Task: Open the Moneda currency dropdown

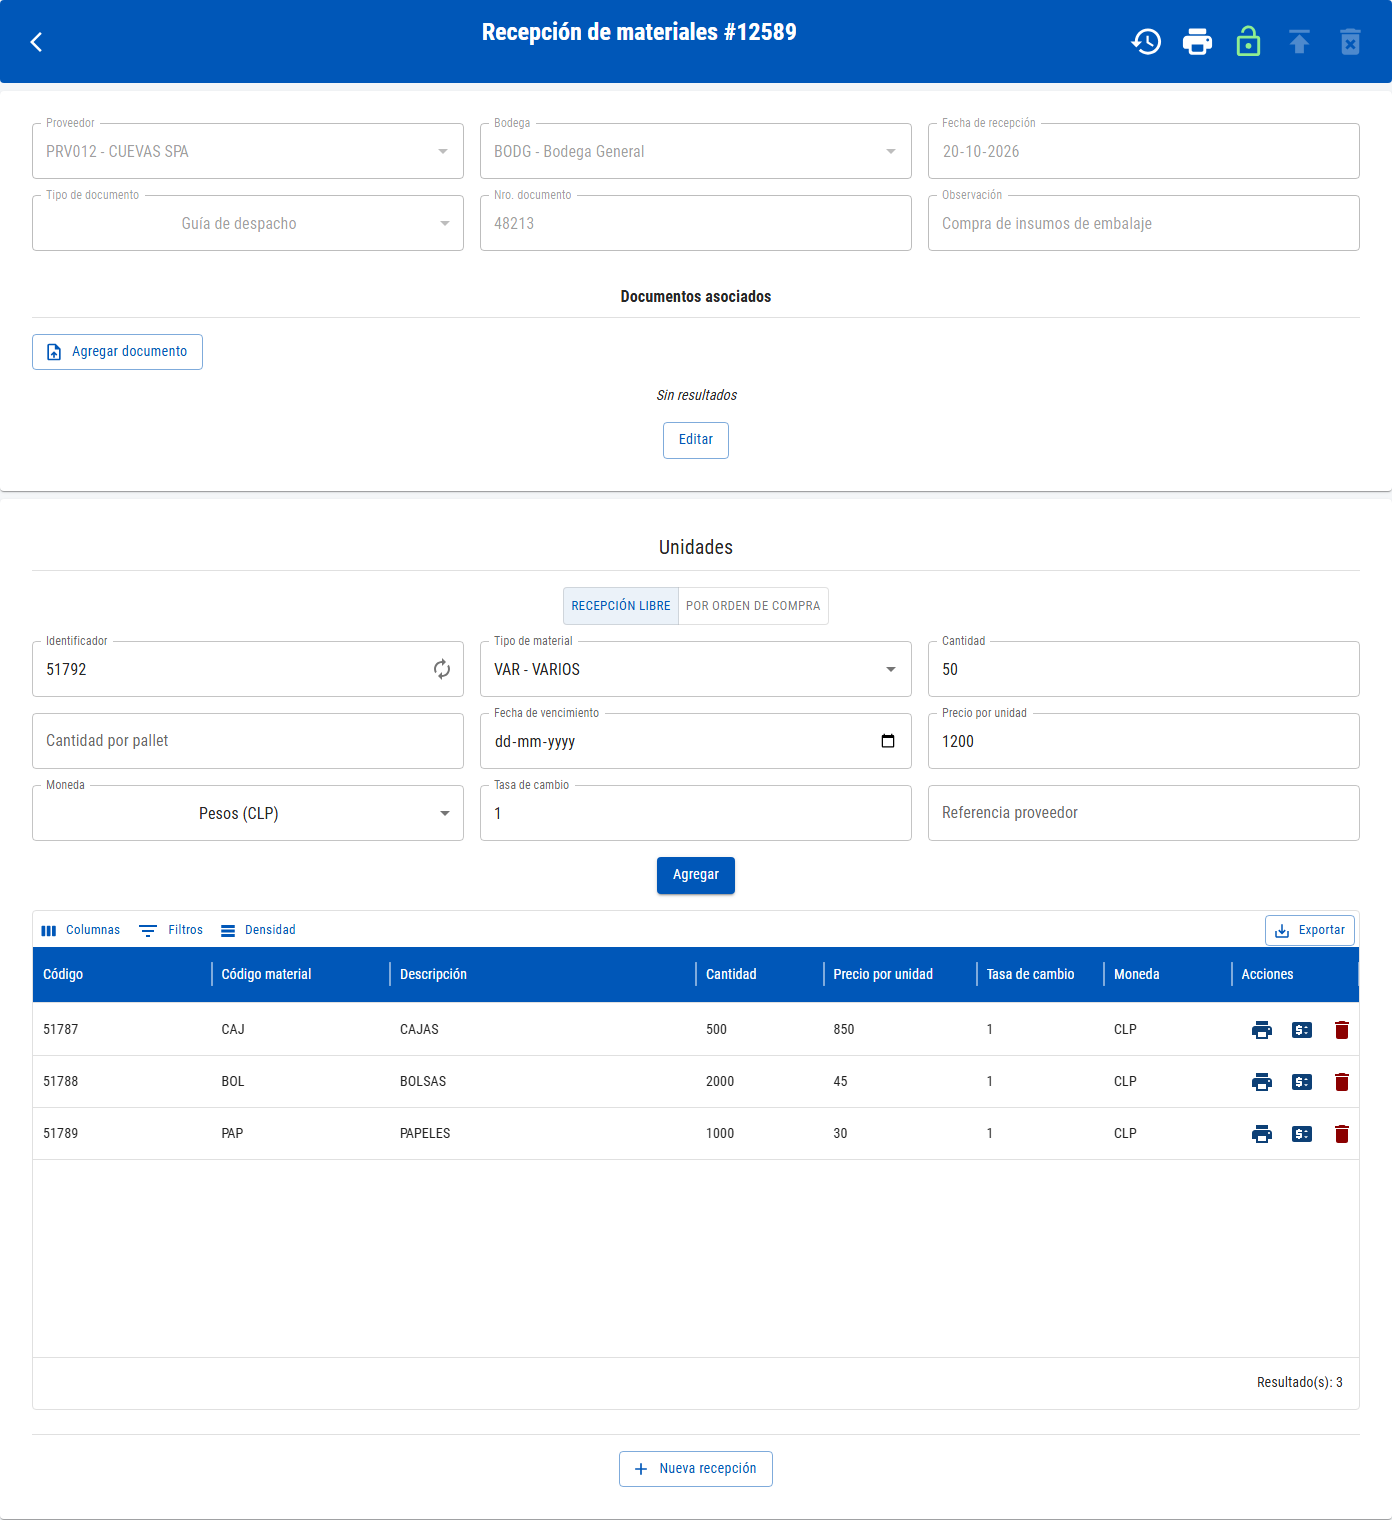Action: [248, 813]
